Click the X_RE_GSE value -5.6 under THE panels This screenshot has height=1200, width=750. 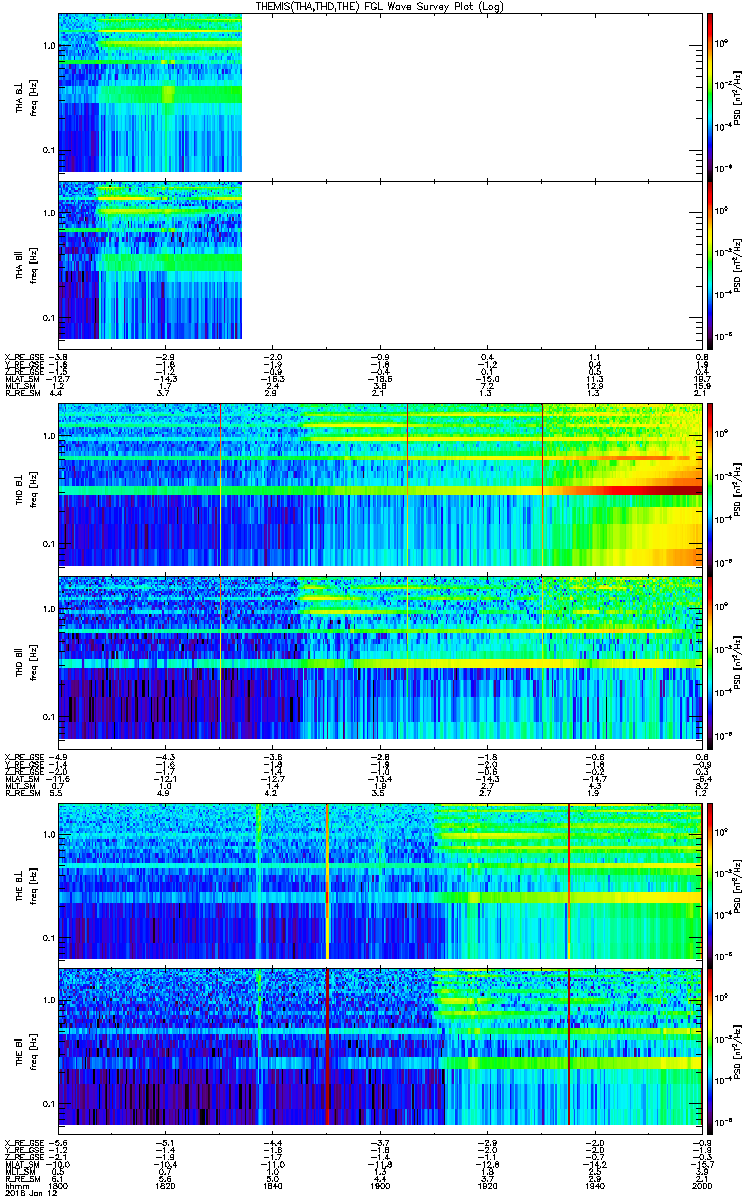click(59, 1143)
